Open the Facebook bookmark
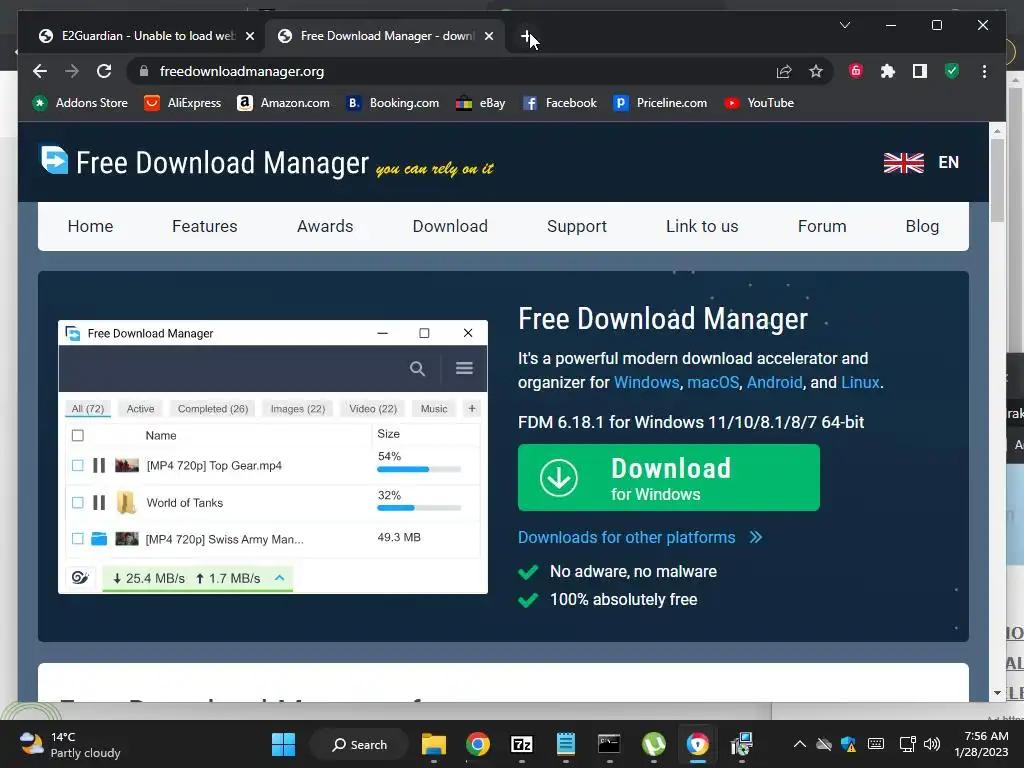Screen dimensions: 1024x768 click(x=560, y=103)
